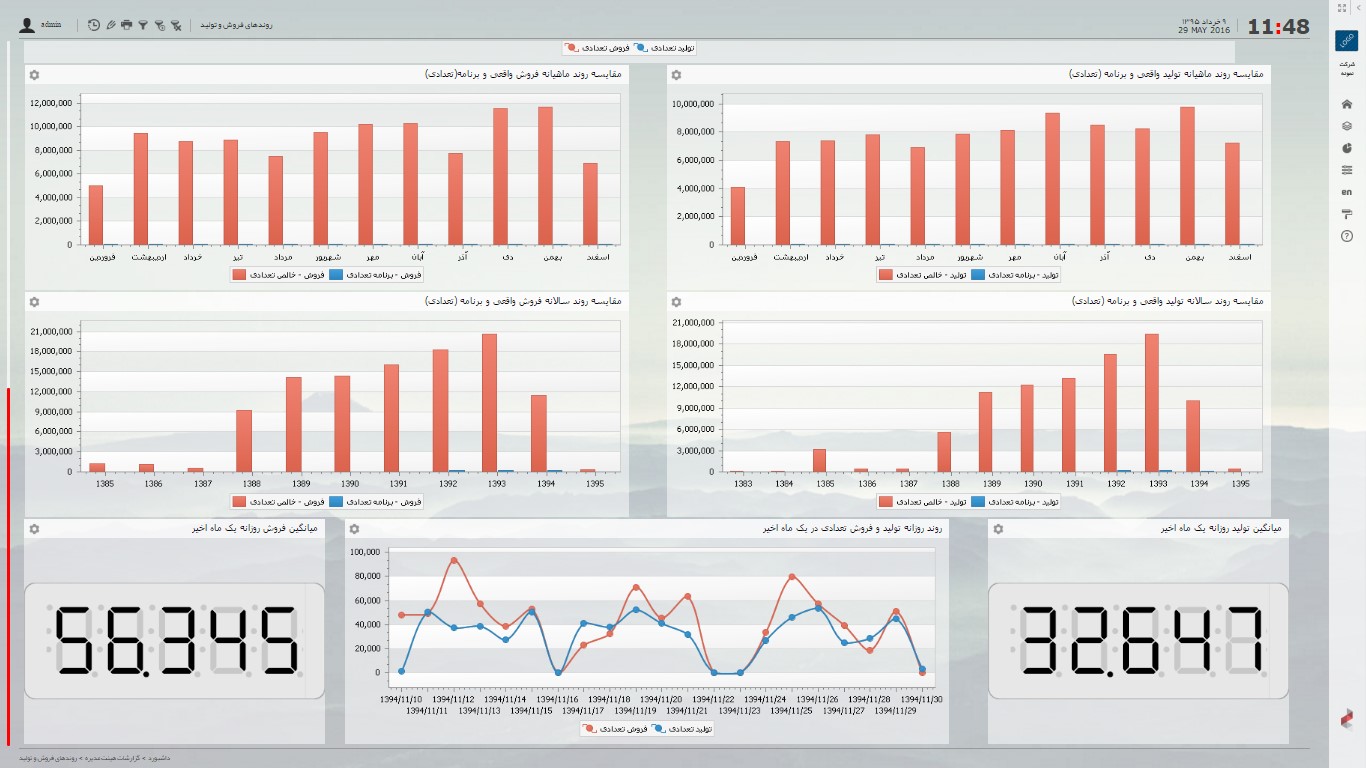Click the 32,647 average production display
The height and width of the screenshot is (768, 1366).
tap(1138, 641)
